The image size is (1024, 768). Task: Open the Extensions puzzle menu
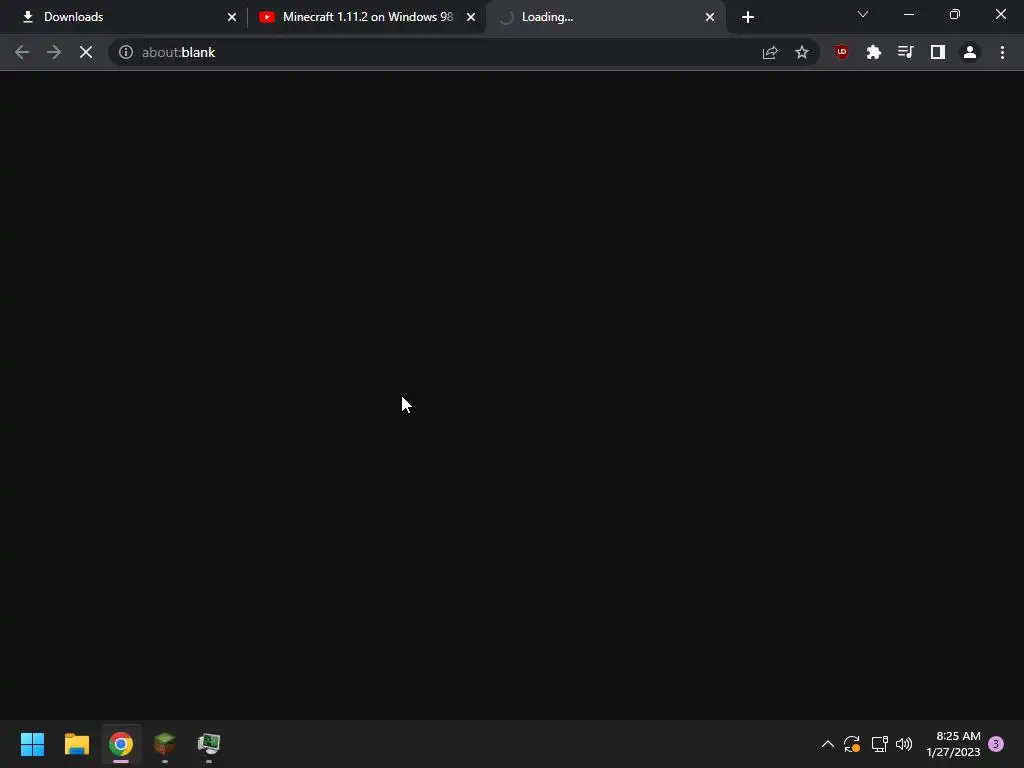point(874,52)
